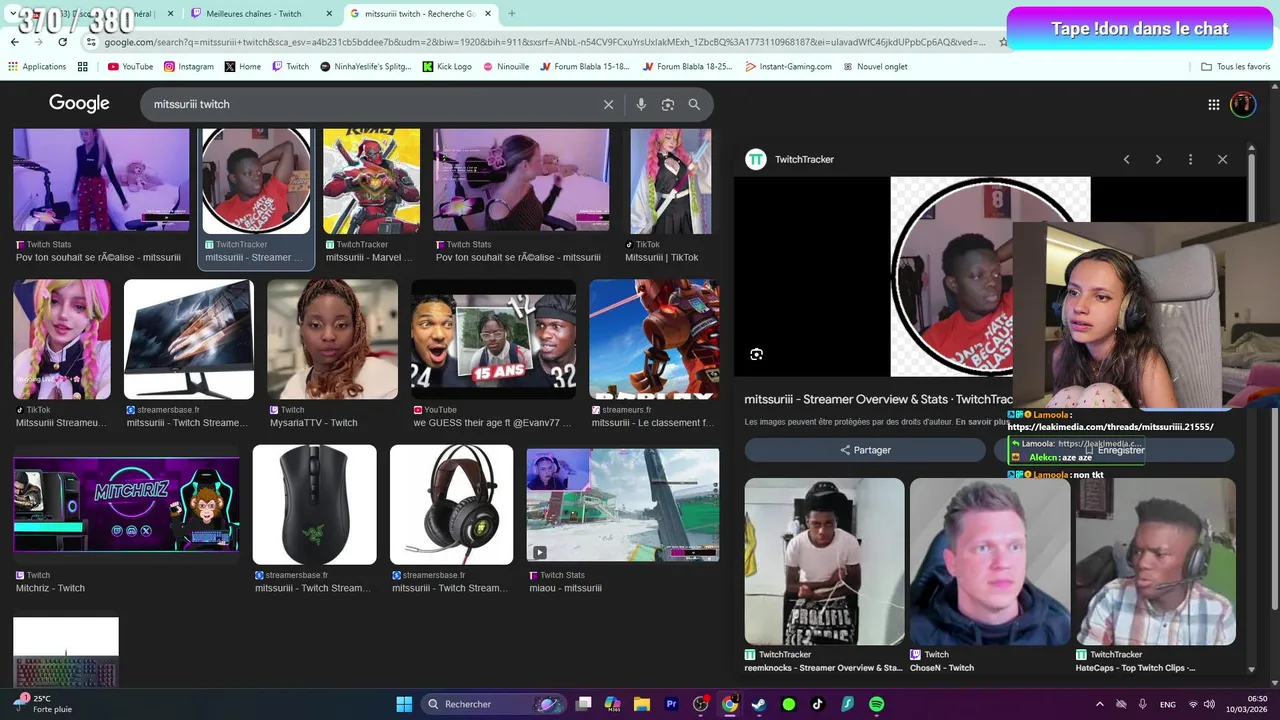Open the YouTube bookmark
This screenshot has width=1280, height=720.
130,66
